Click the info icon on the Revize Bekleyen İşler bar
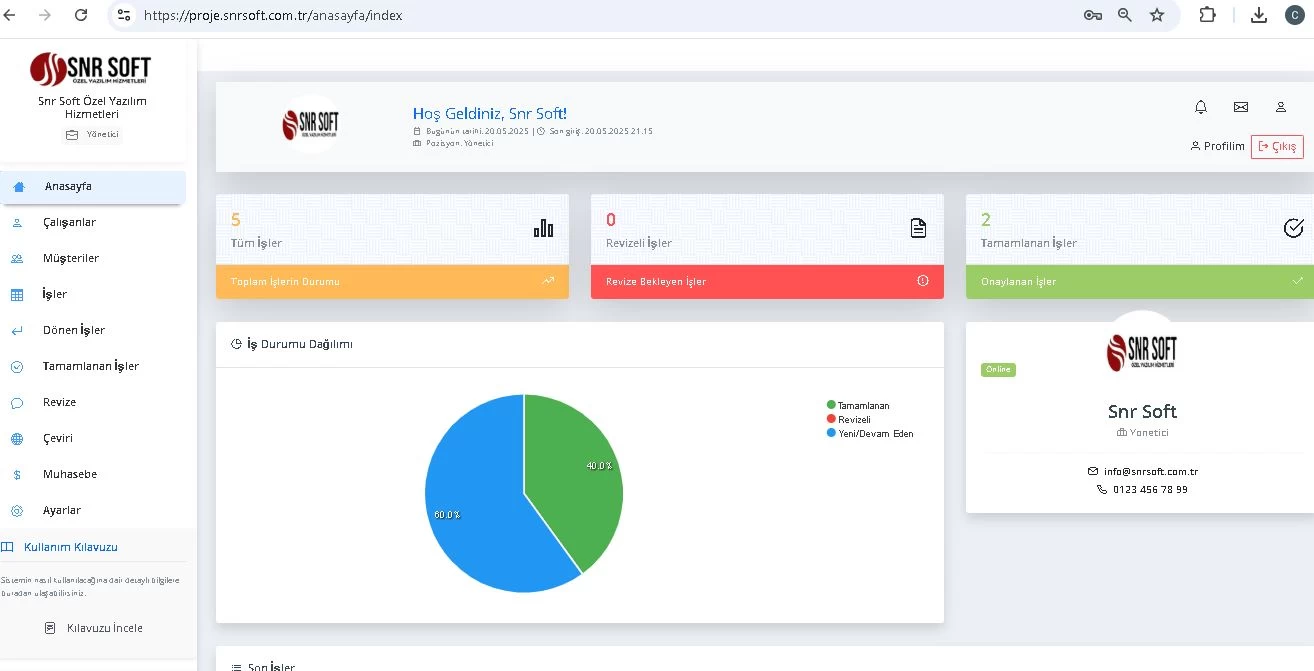 tap(922, 281)
